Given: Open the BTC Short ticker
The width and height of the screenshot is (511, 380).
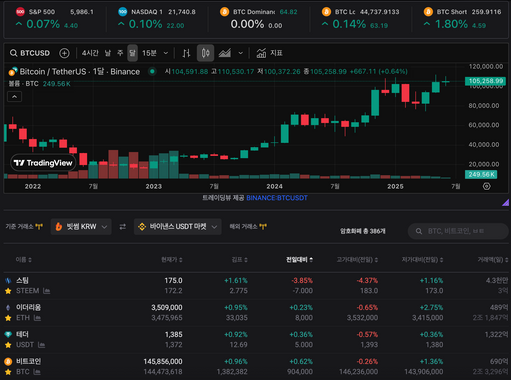Looking at the screenshot, I should (462, 18).
